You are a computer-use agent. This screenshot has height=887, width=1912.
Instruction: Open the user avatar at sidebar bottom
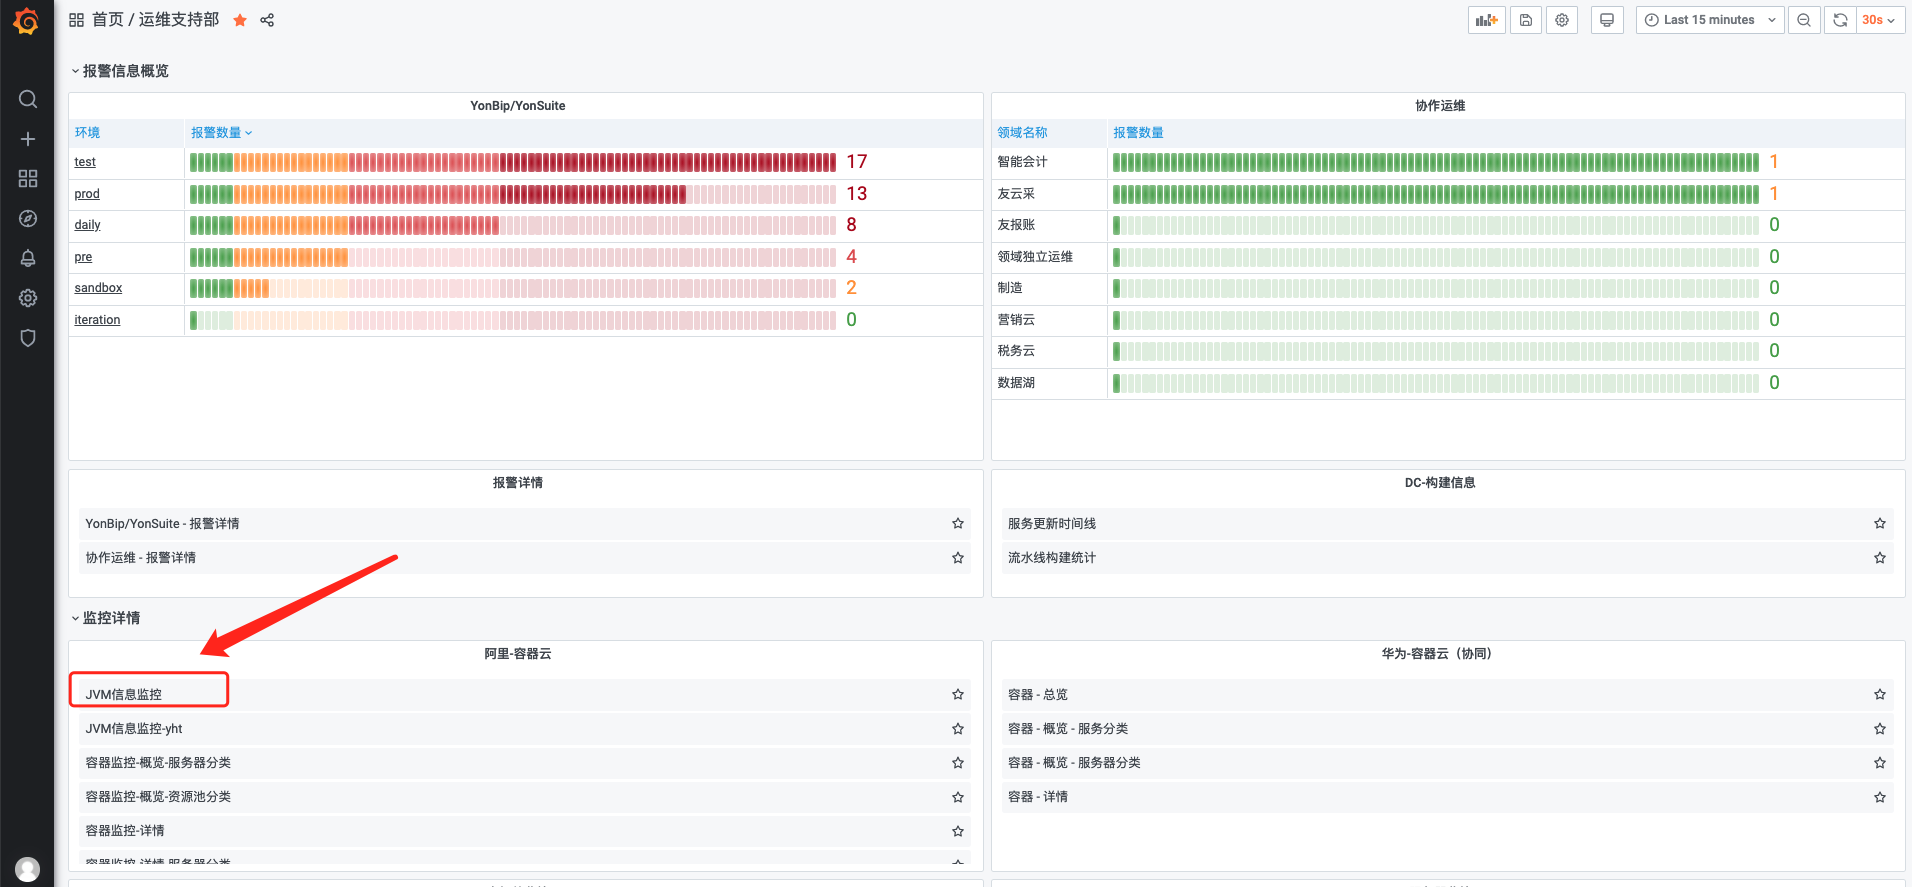[x=28, y=869]
